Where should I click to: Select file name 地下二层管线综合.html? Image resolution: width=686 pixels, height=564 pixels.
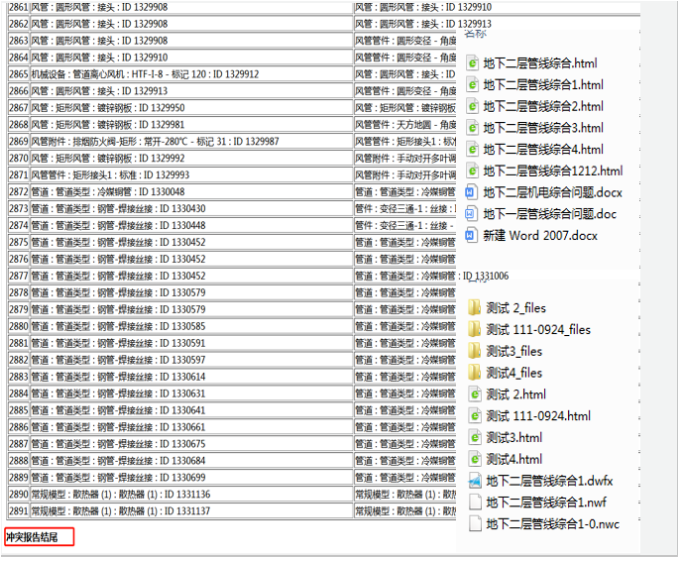[x=540, y=63]
